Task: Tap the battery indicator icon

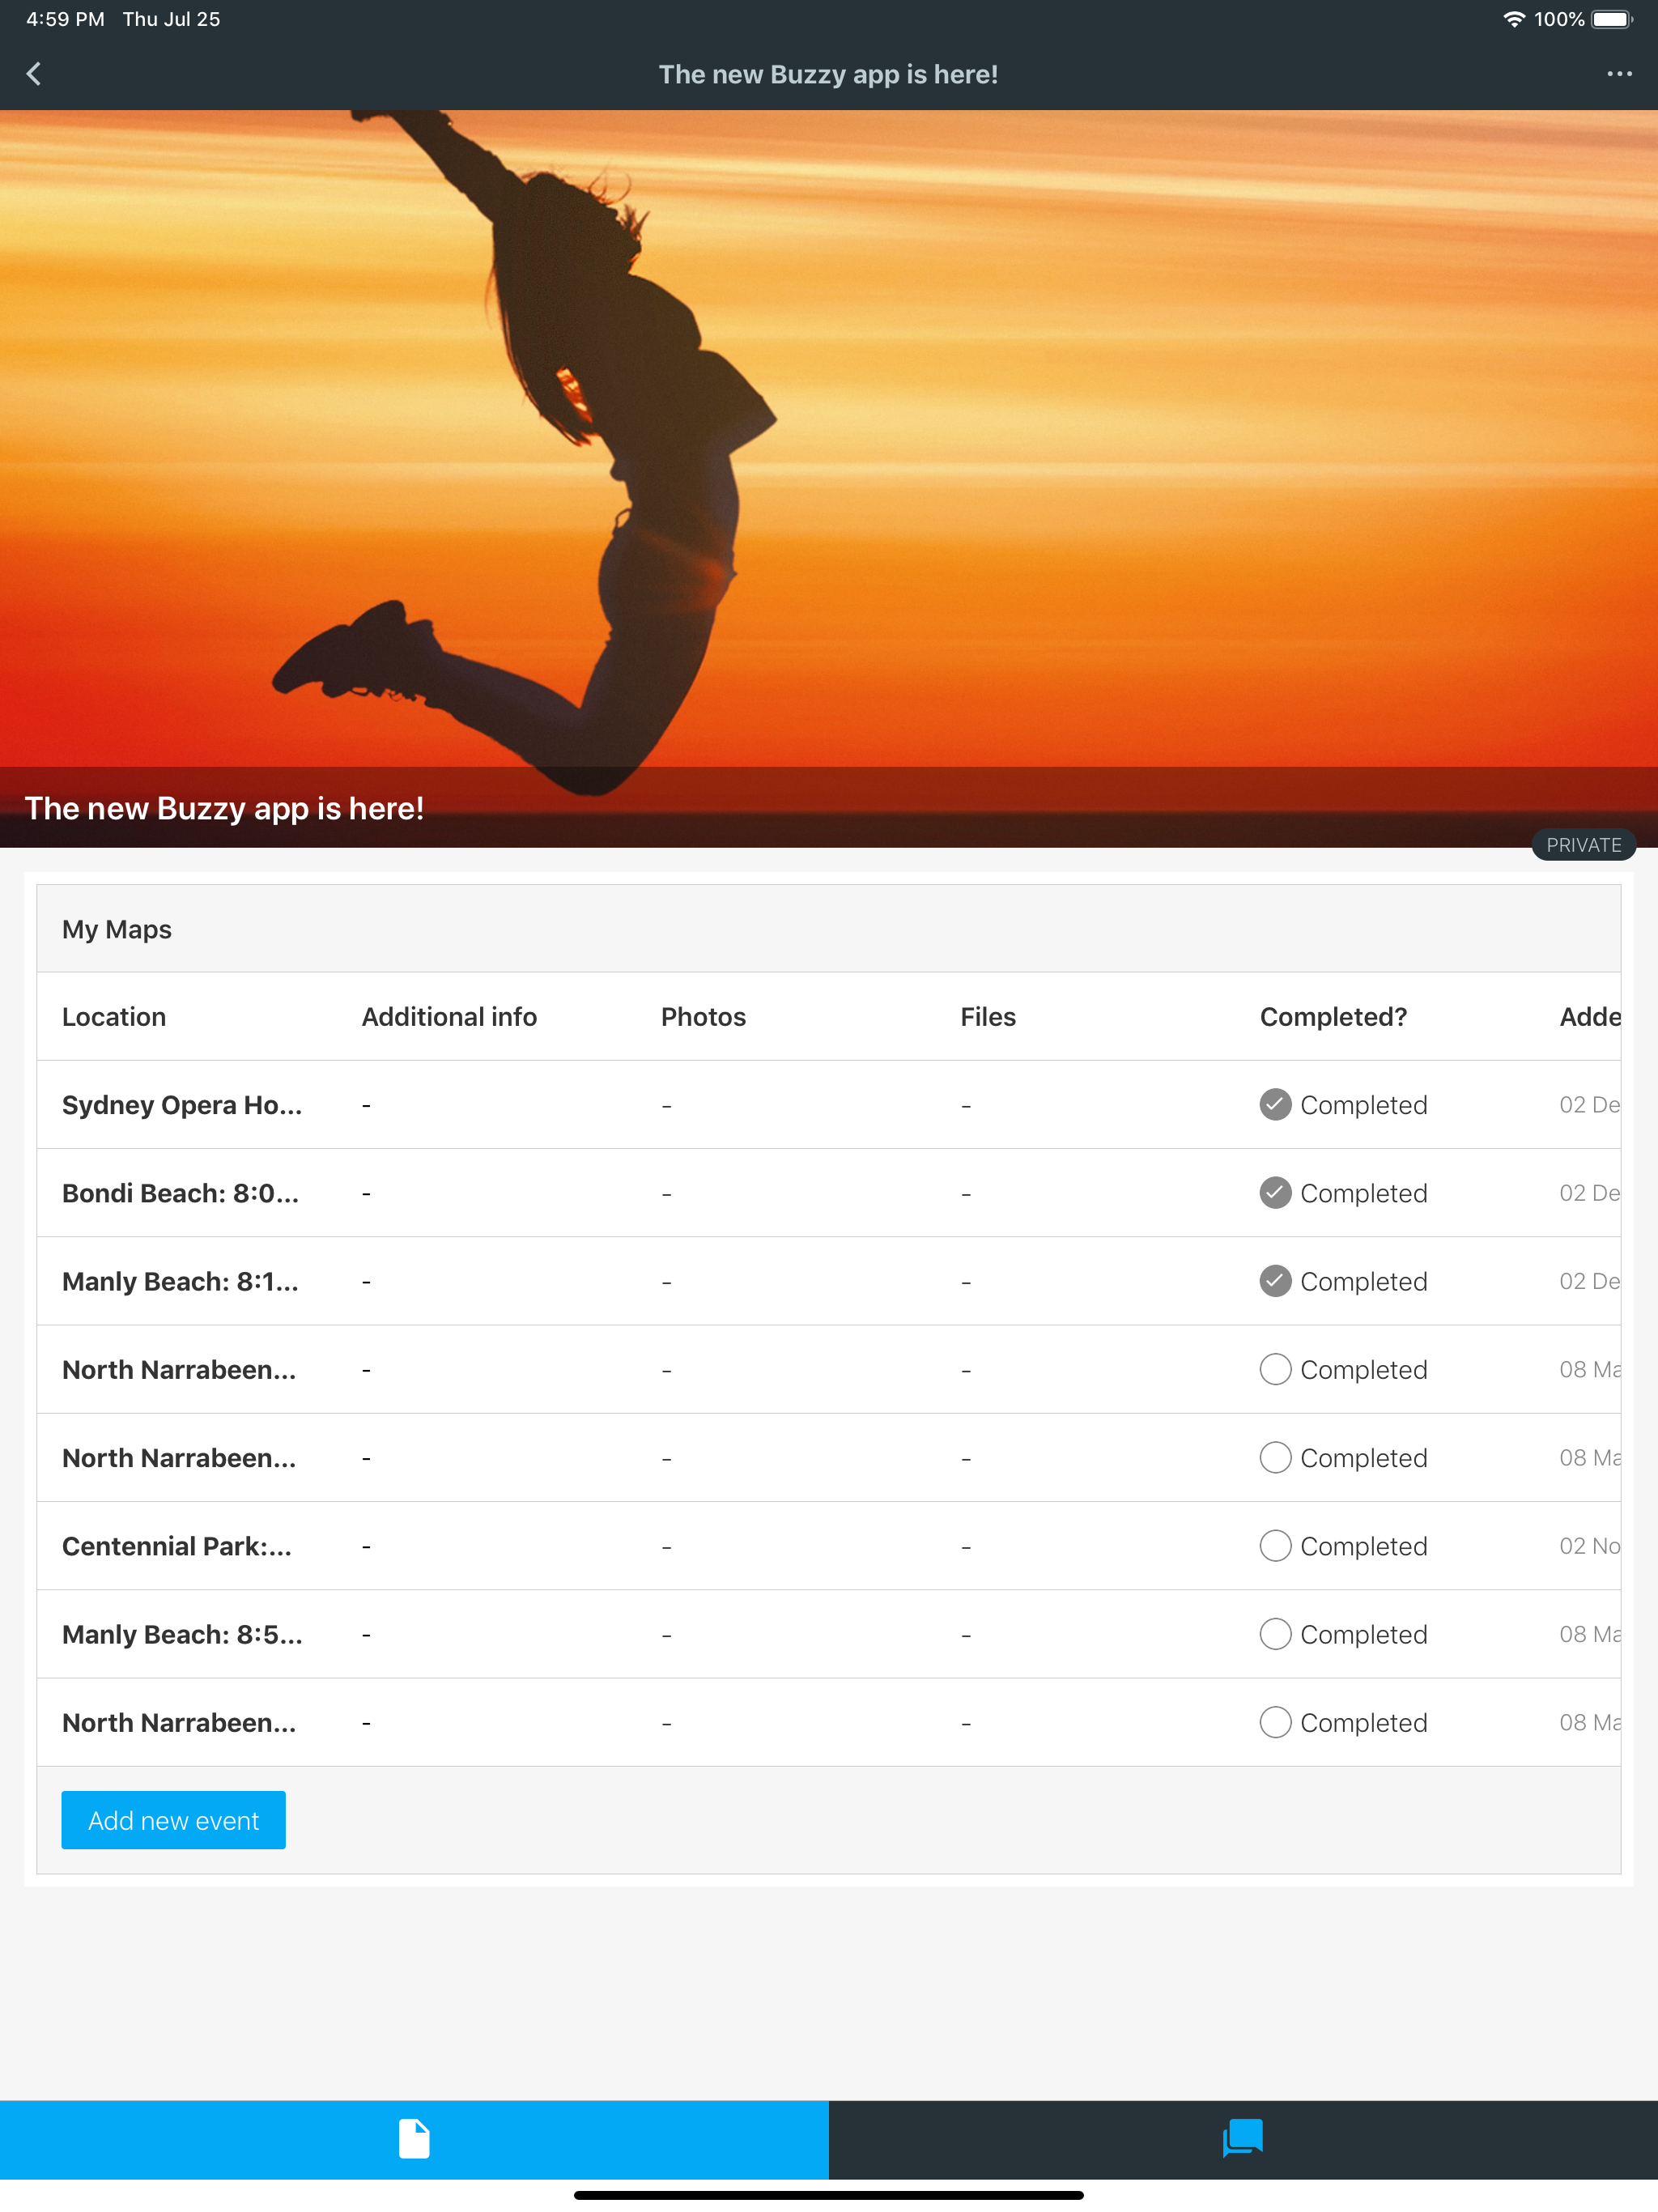Action: pyautogui.click(x=1612, y=19)
